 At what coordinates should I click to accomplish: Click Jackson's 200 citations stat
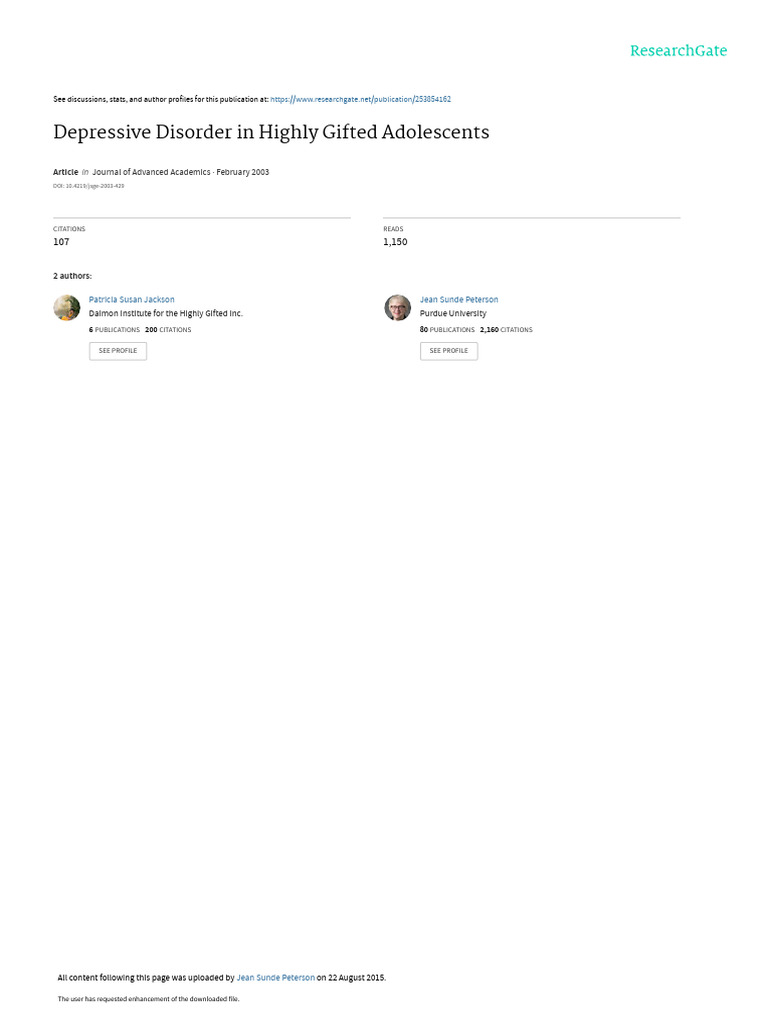[168, 329]
